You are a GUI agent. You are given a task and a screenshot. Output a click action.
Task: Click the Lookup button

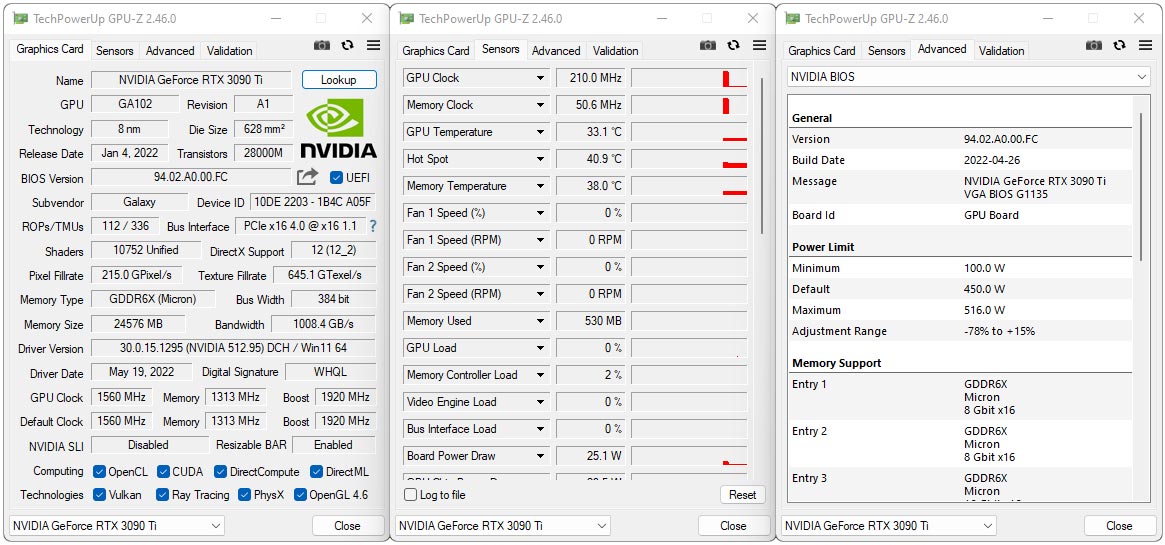coord(339,79)
